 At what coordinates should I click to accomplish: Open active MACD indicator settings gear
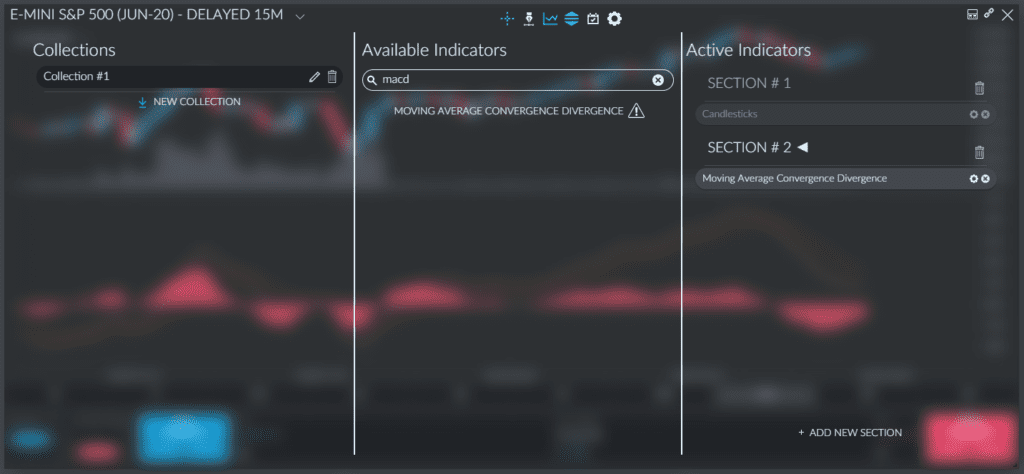tap(974, 179)
